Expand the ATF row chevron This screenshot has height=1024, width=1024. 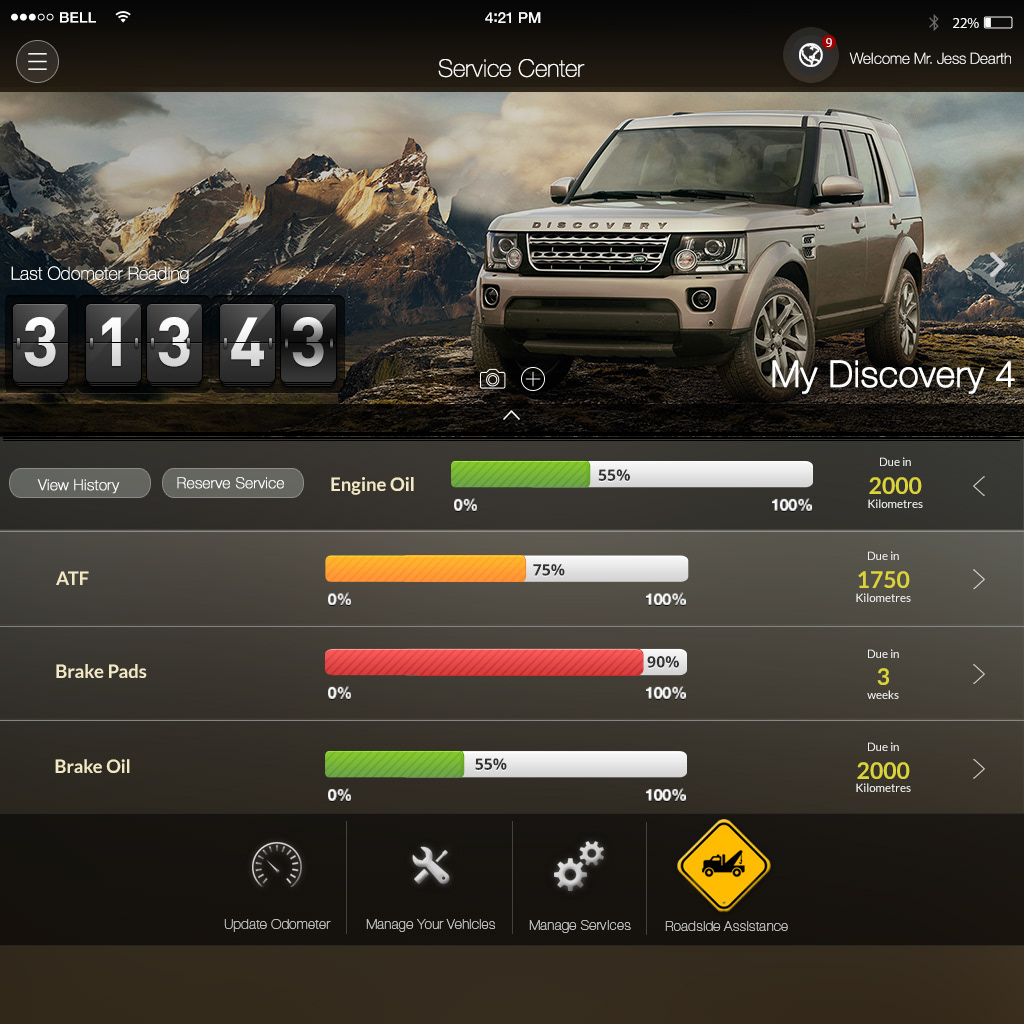[x=978, y=579]
